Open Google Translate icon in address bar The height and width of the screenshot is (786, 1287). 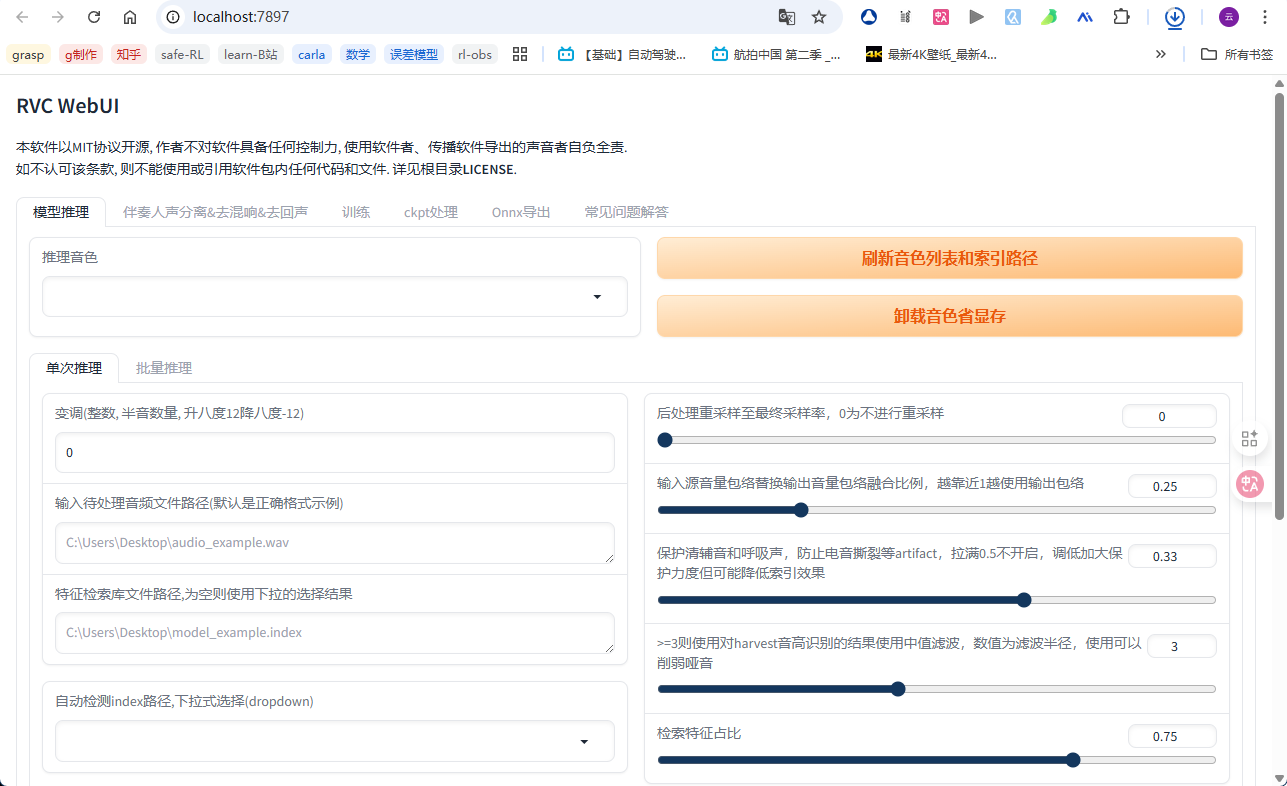point(787,17)
